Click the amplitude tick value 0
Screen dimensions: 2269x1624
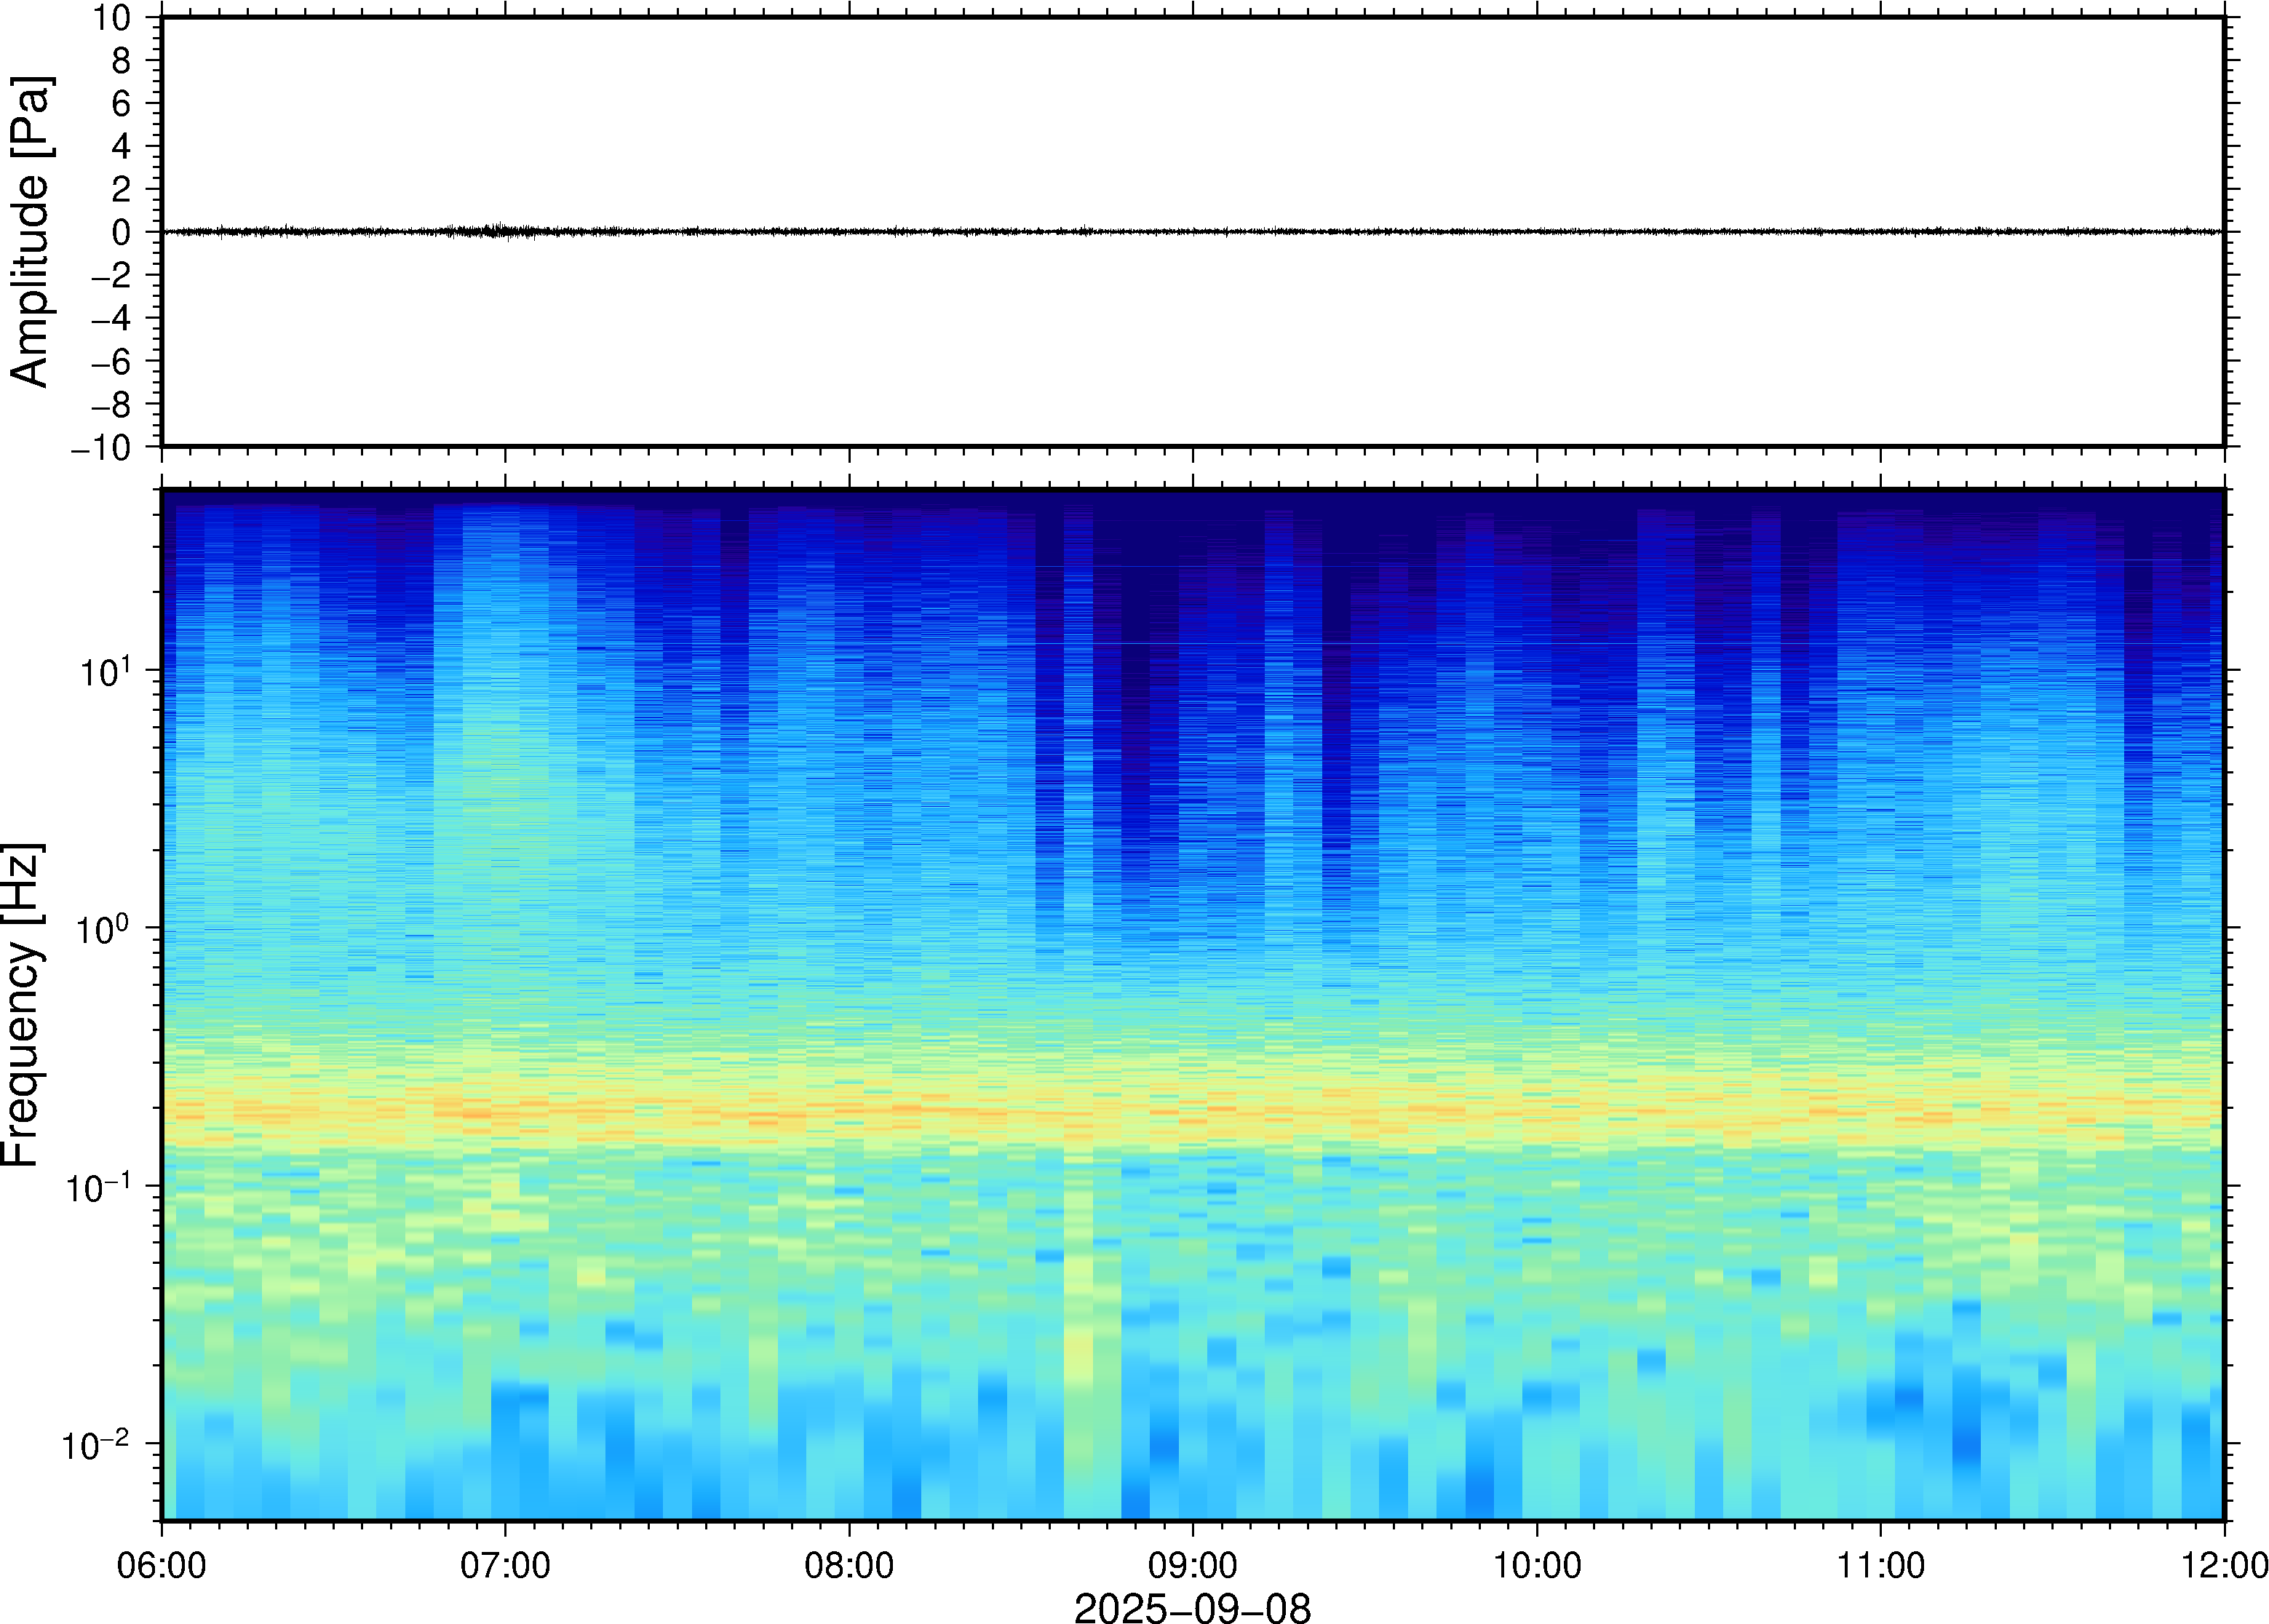pos(121,232)
